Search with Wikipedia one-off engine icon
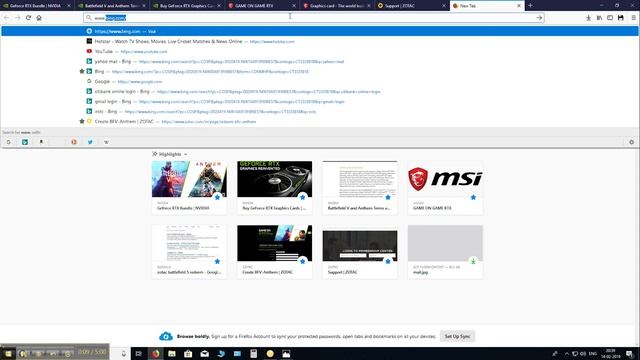The width and height of the screenshot is (640, 360). (x=106, y=142)
